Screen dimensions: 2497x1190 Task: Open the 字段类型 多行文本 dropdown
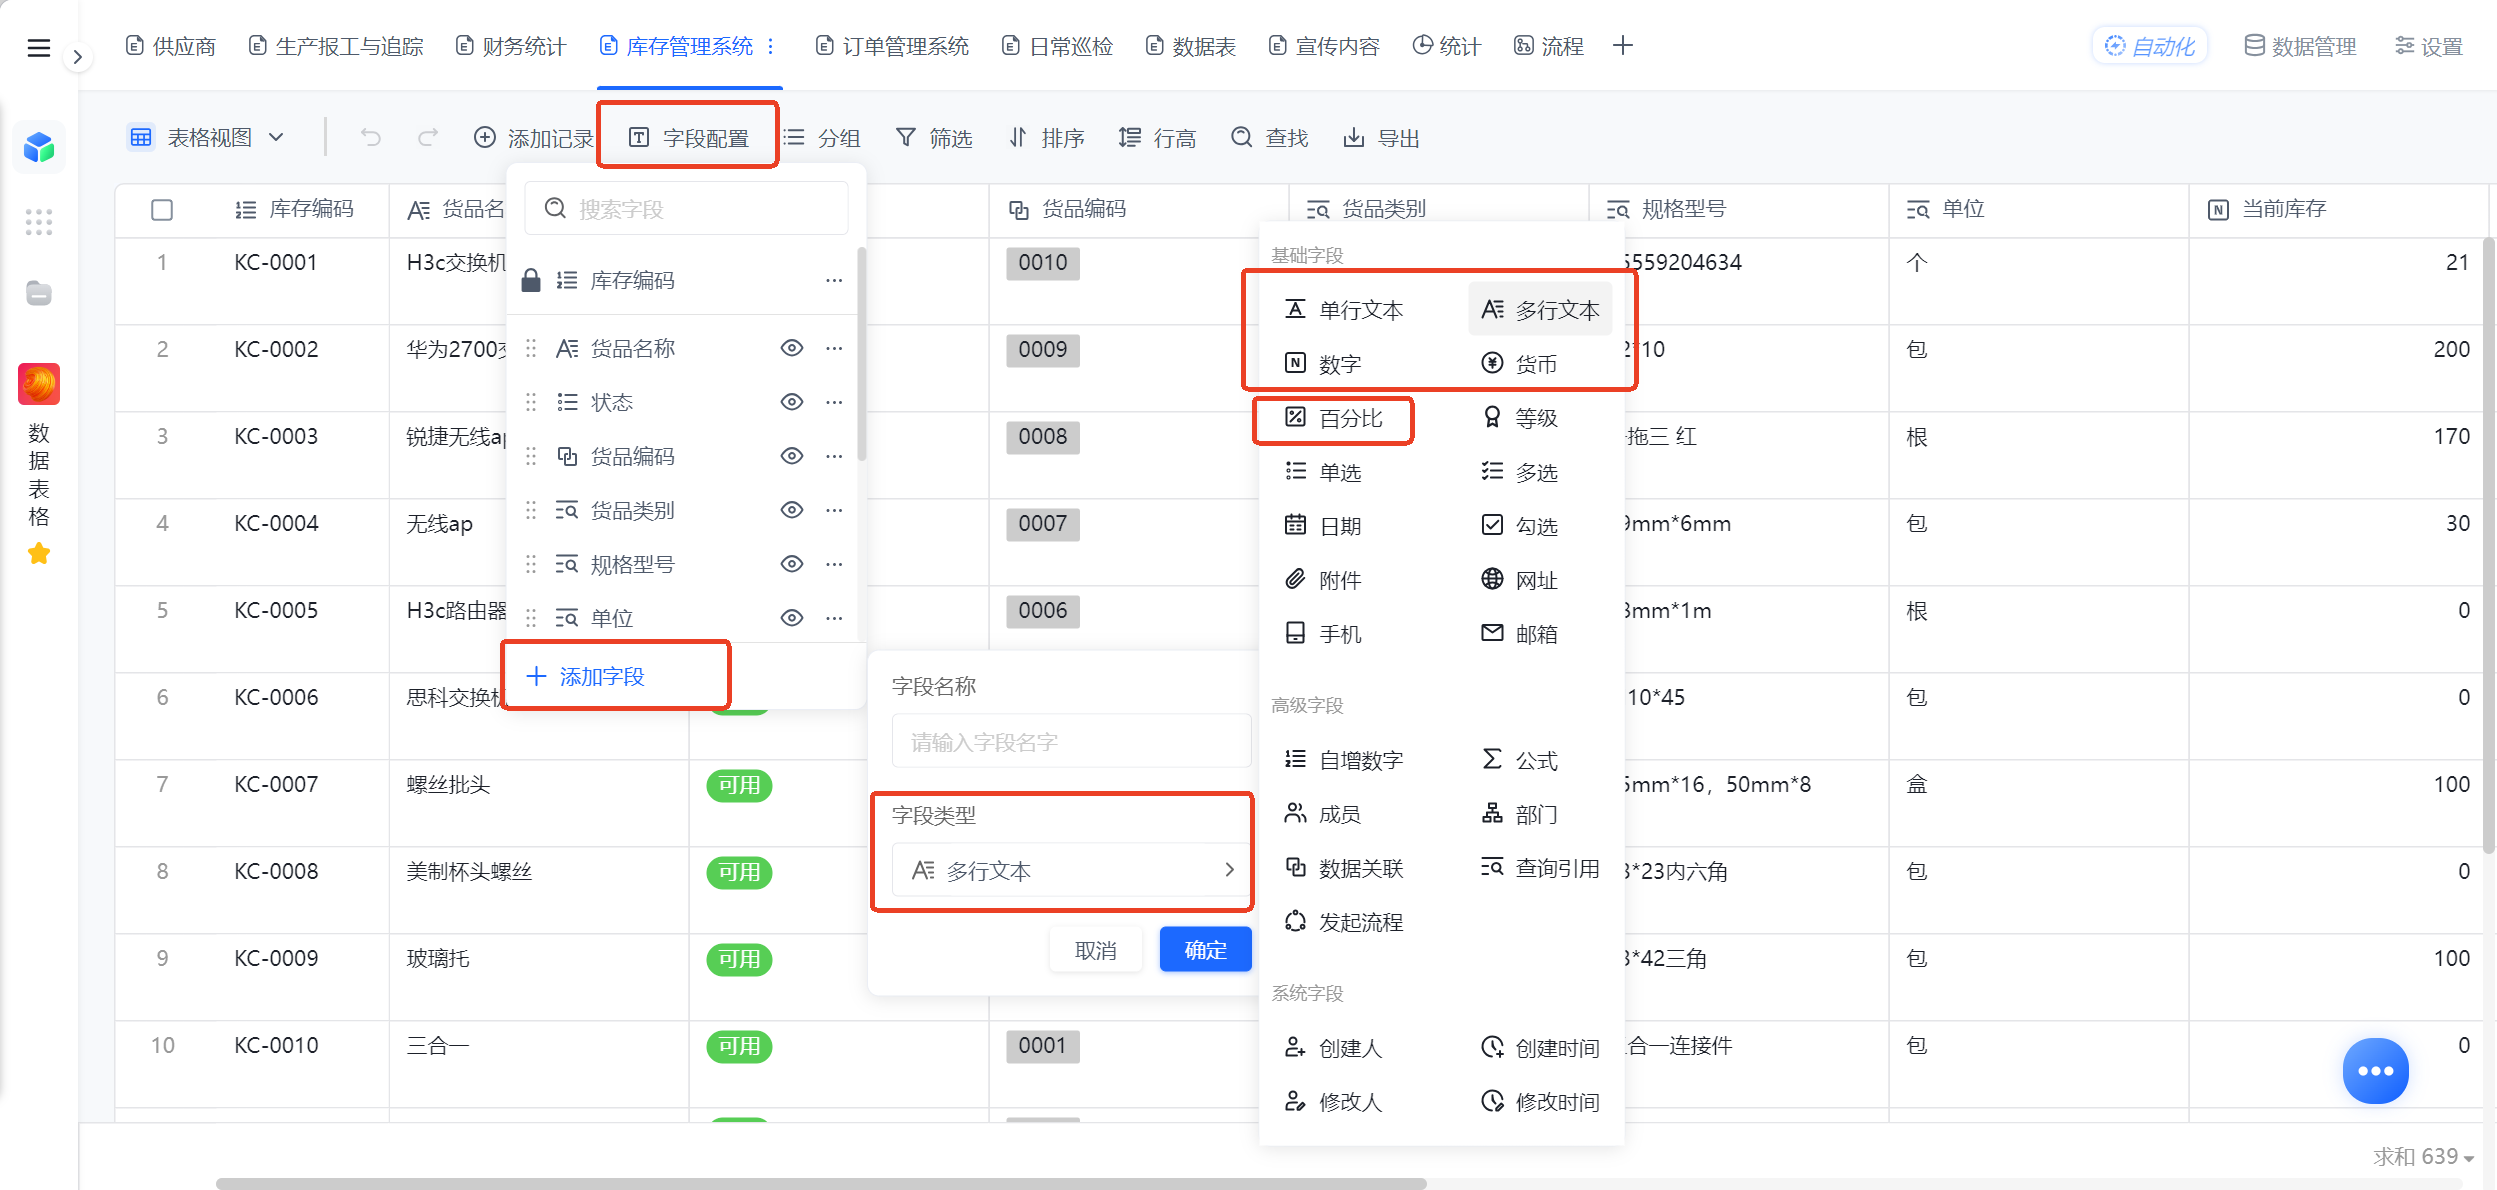[x=1071, y=871]
